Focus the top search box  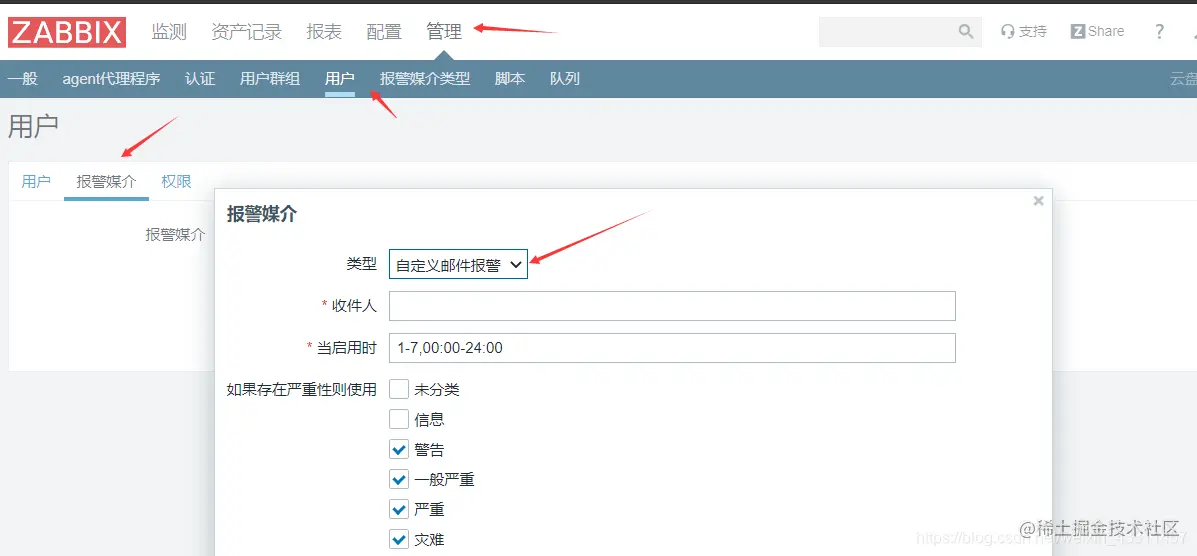tap(888, 31)
